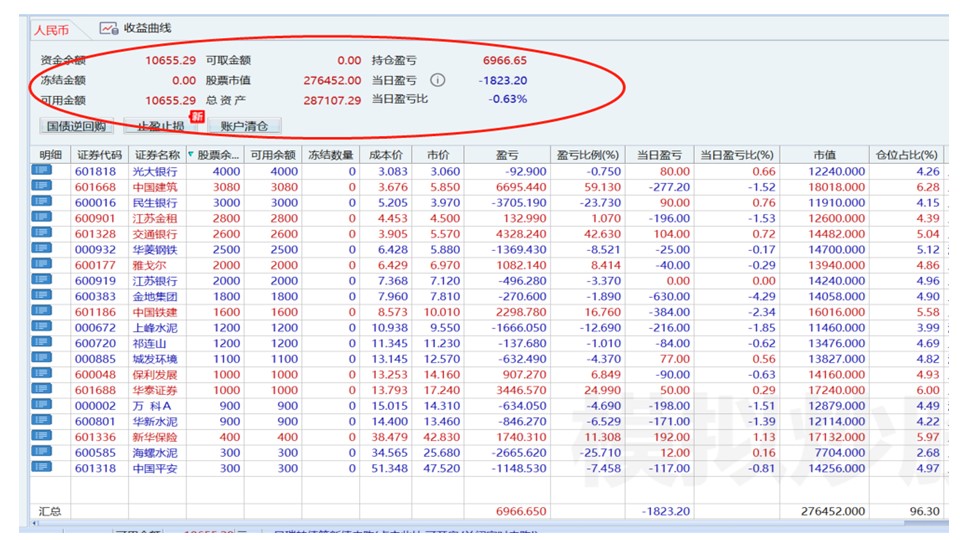Select stock name 华泰证券
This screenshot has height=540, width=960.
coord(155,390)
